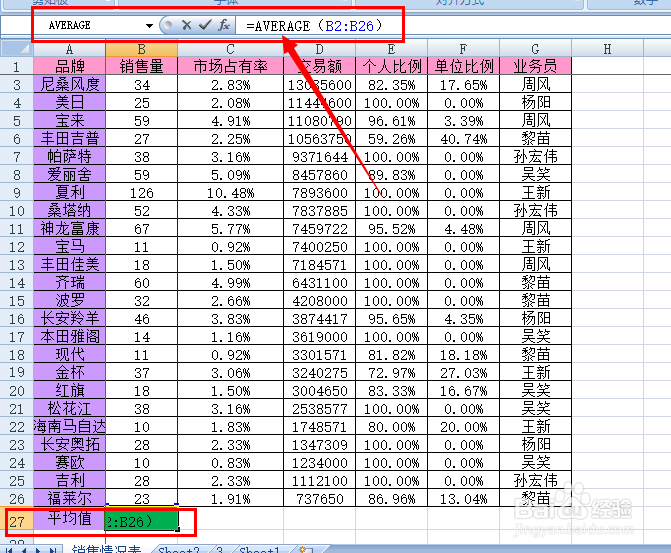The image size is (671, 553).
Task: Select the transaction amount 737650 cell
Action: 319,498
